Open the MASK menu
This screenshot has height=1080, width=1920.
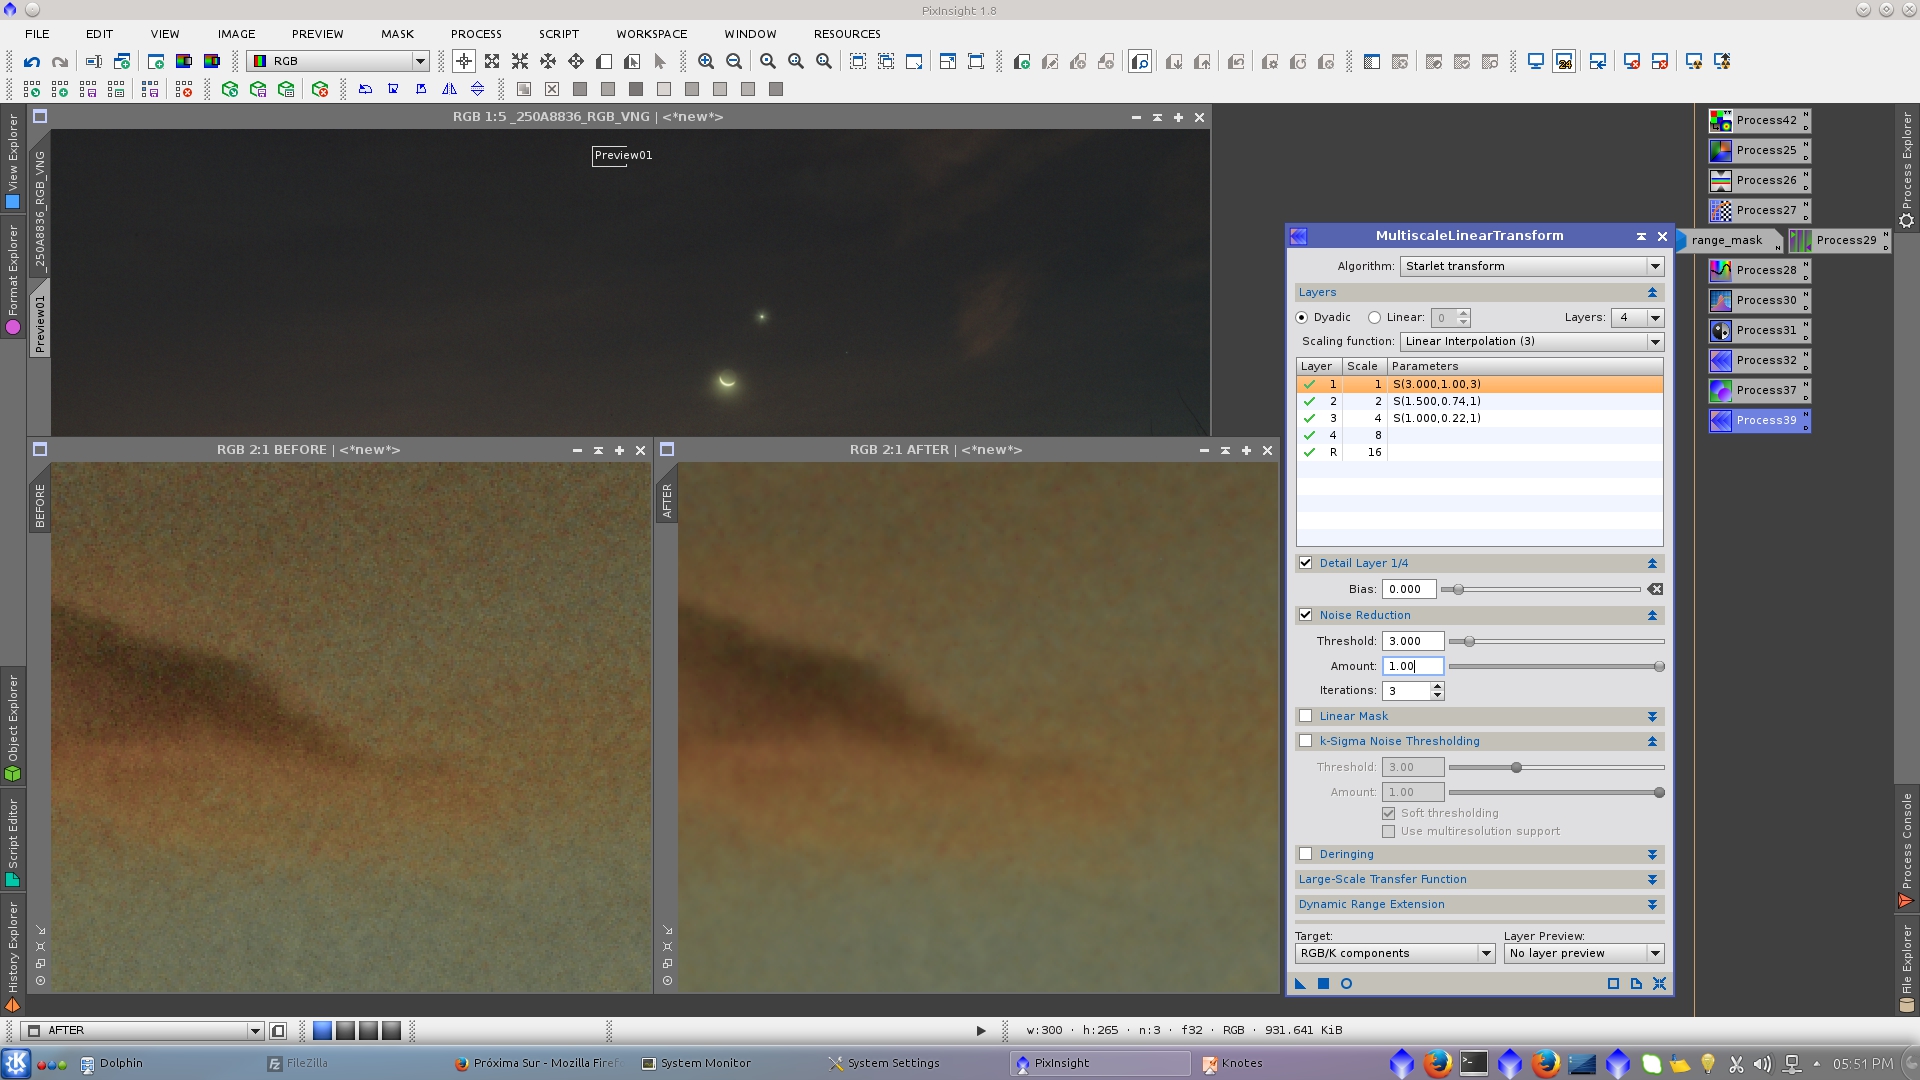point(397,34)
